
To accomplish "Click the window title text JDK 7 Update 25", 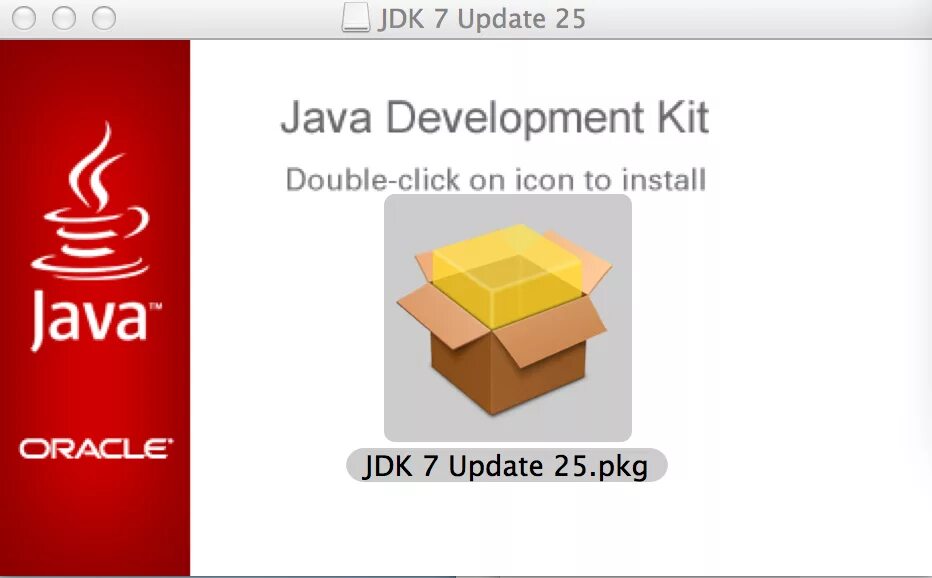I will click(481, 18).
